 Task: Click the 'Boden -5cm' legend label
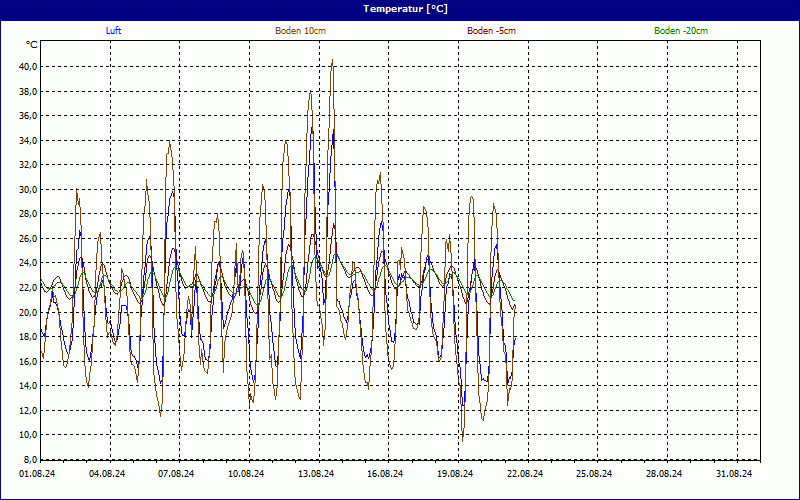tap(491, 31)
